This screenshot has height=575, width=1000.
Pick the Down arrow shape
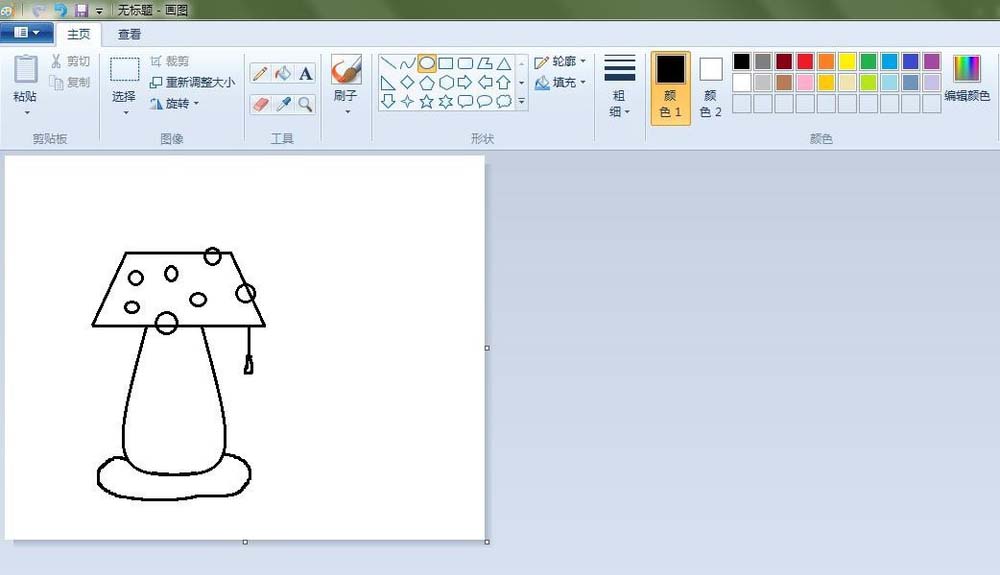[388, 101]
